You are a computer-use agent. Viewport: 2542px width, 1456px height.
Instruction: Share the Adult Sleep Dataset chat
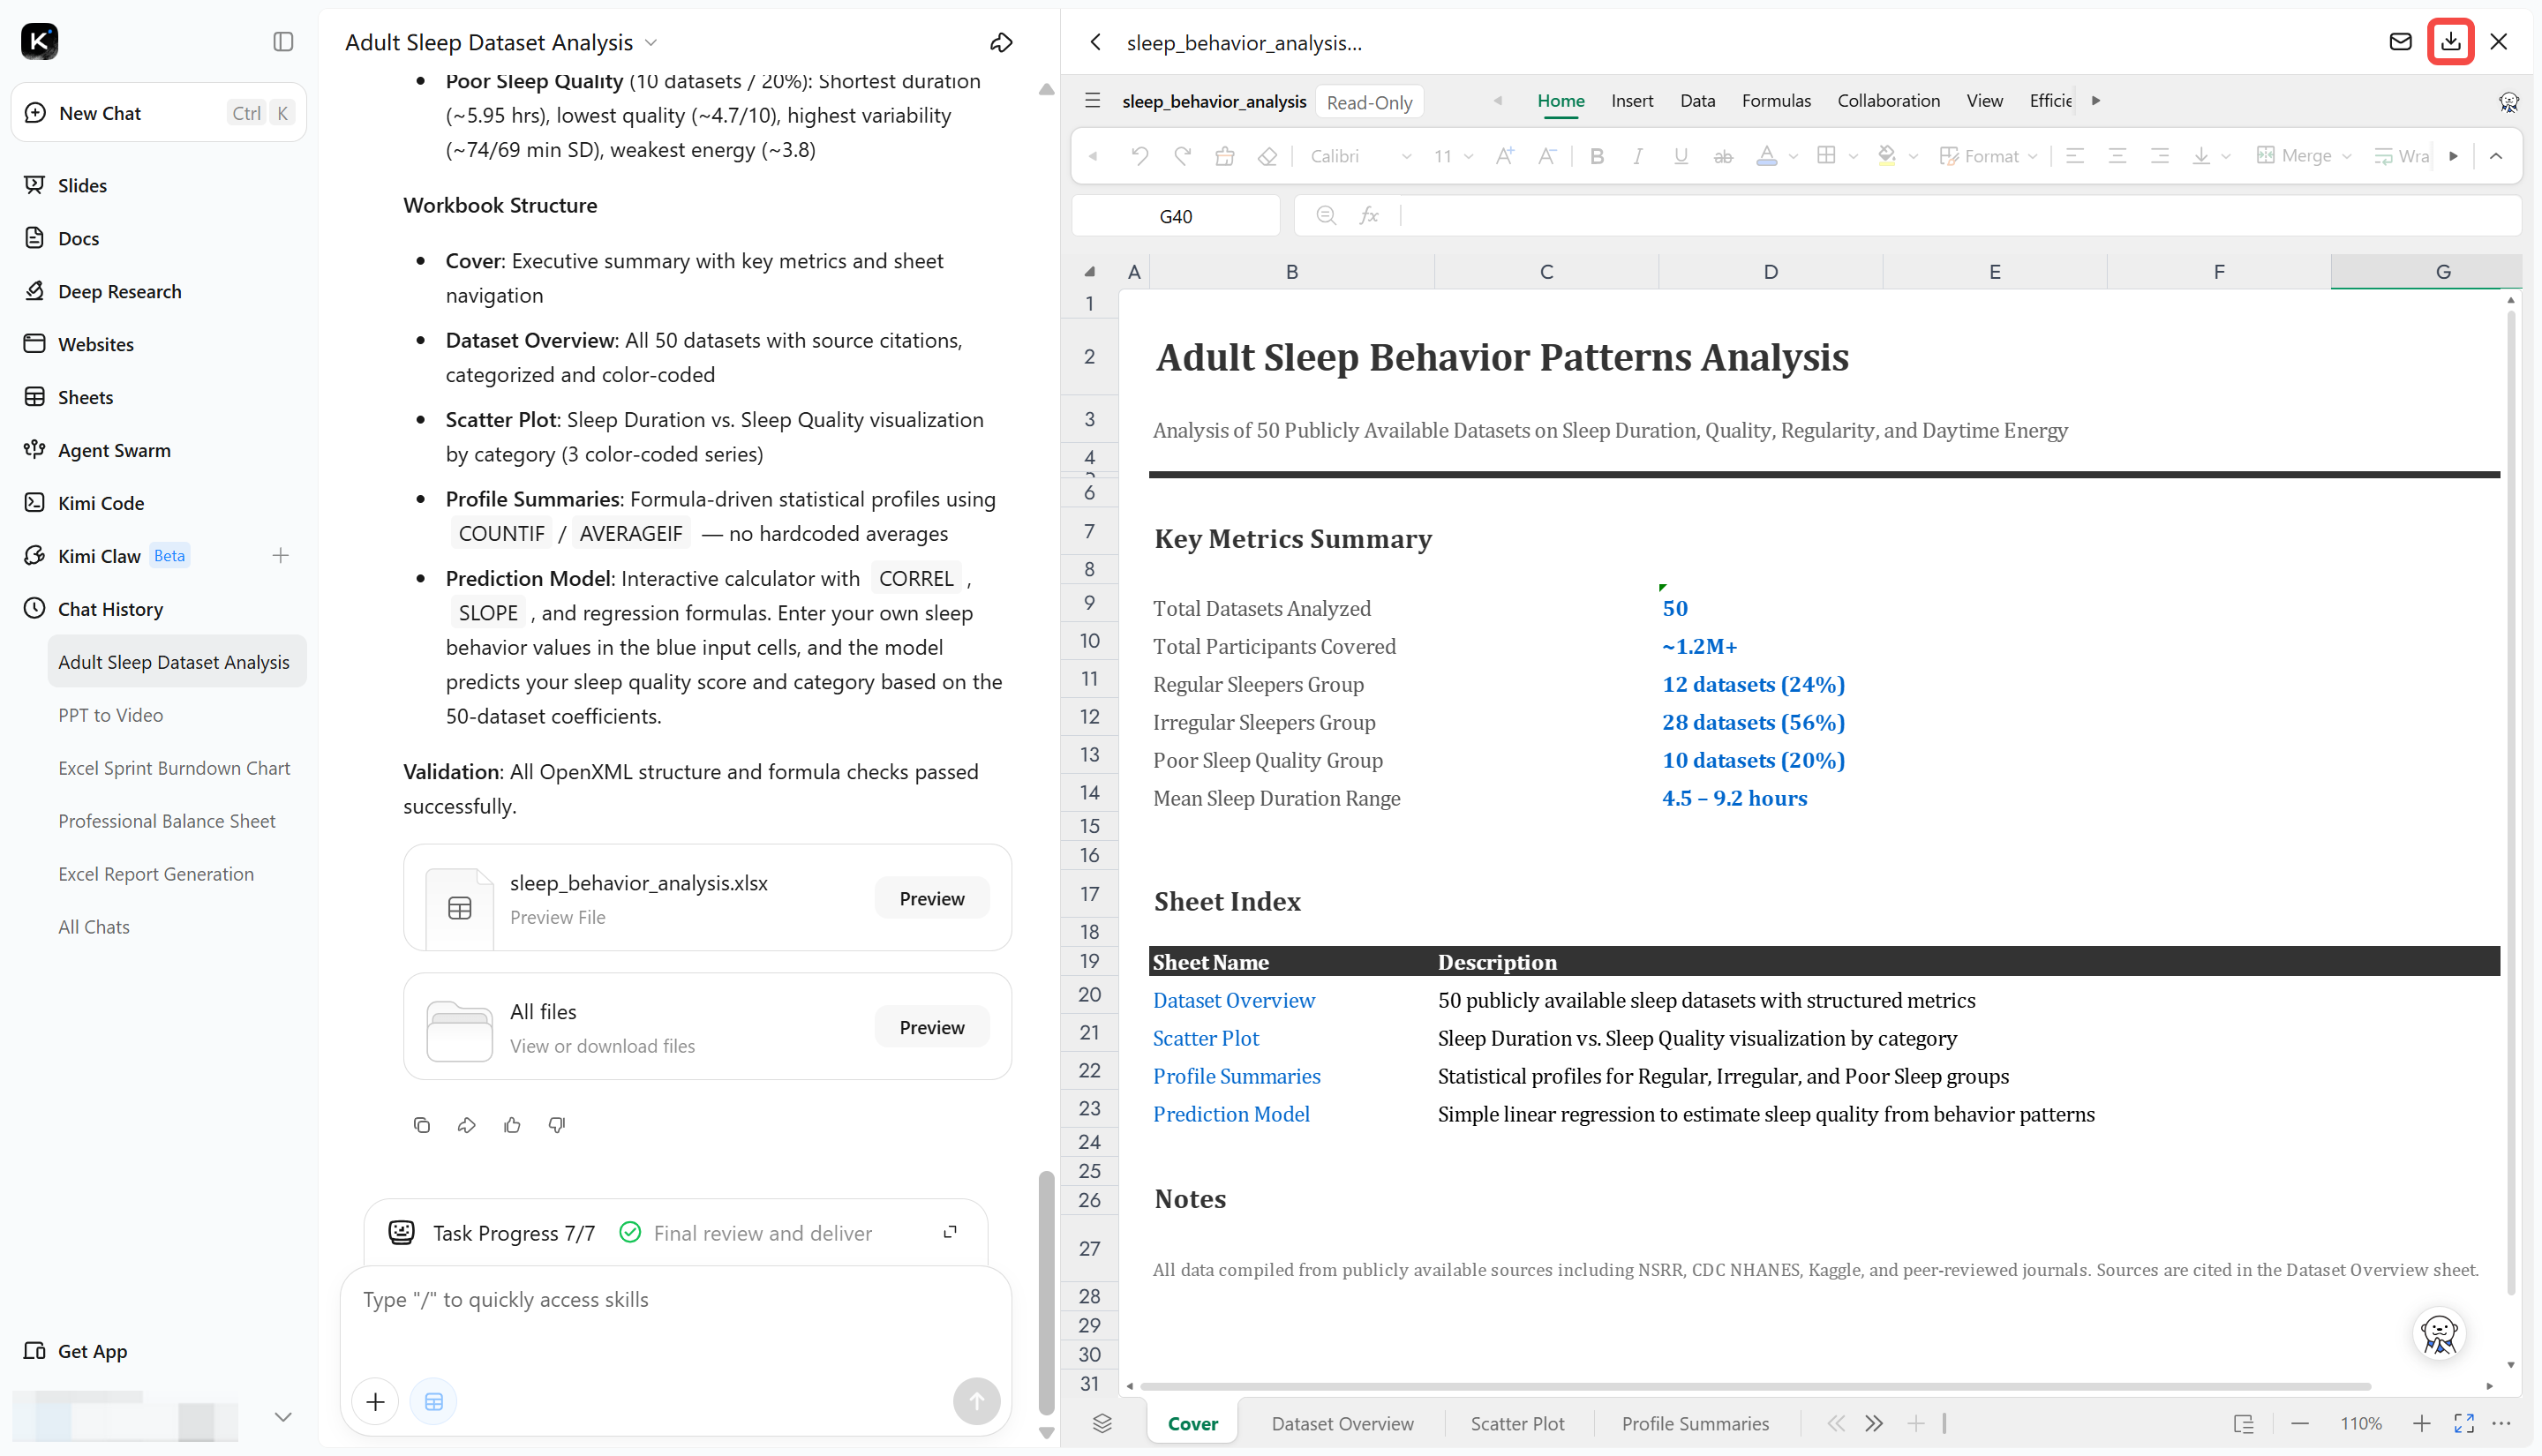click(1001, 42)
